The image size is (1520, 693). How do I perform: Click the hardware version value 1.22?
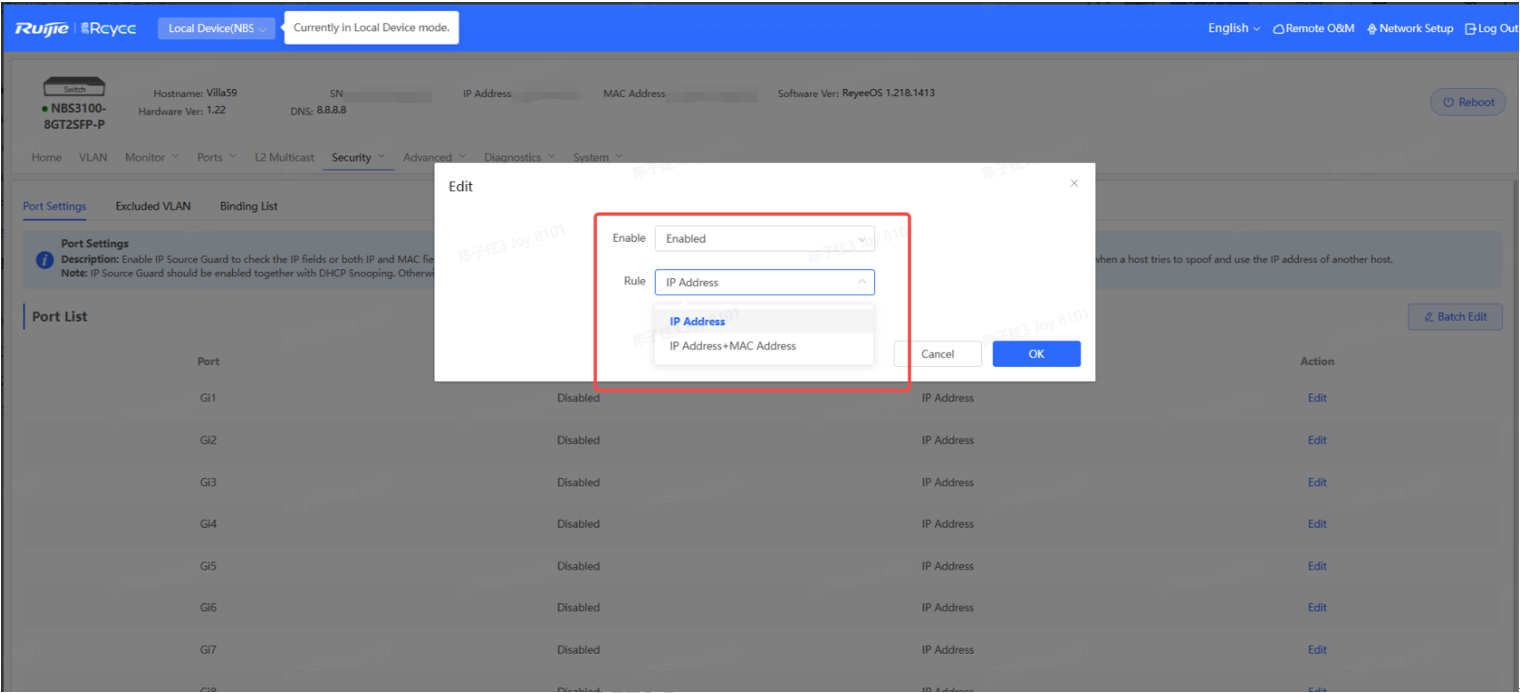tap(216, 111)
